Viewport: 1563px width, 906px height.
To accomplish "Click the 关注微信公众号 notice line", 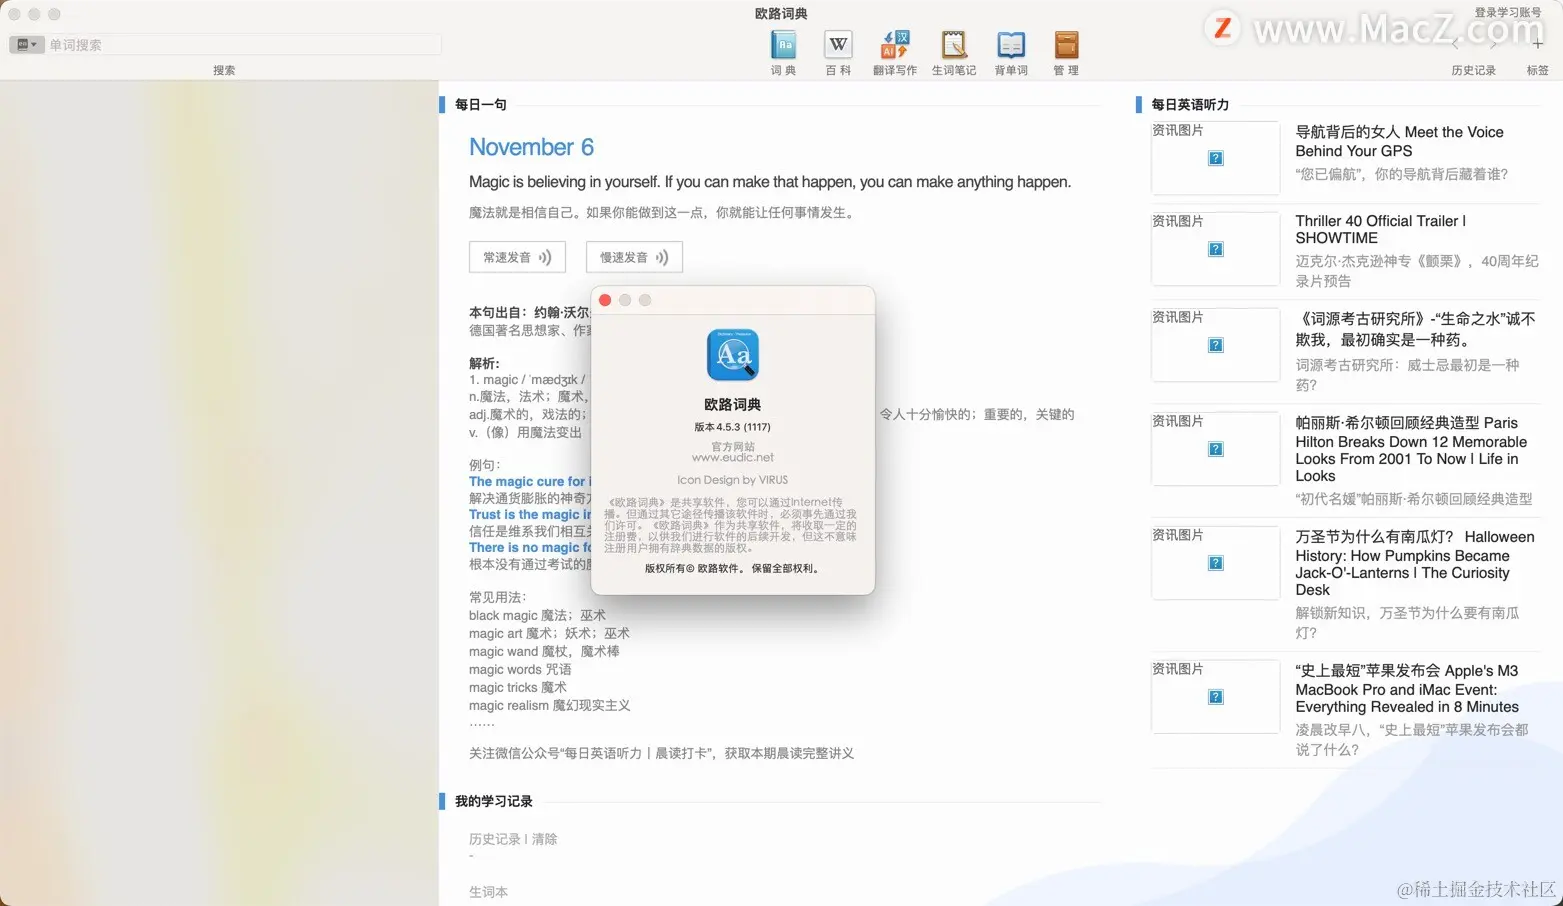I will point(661,754).
